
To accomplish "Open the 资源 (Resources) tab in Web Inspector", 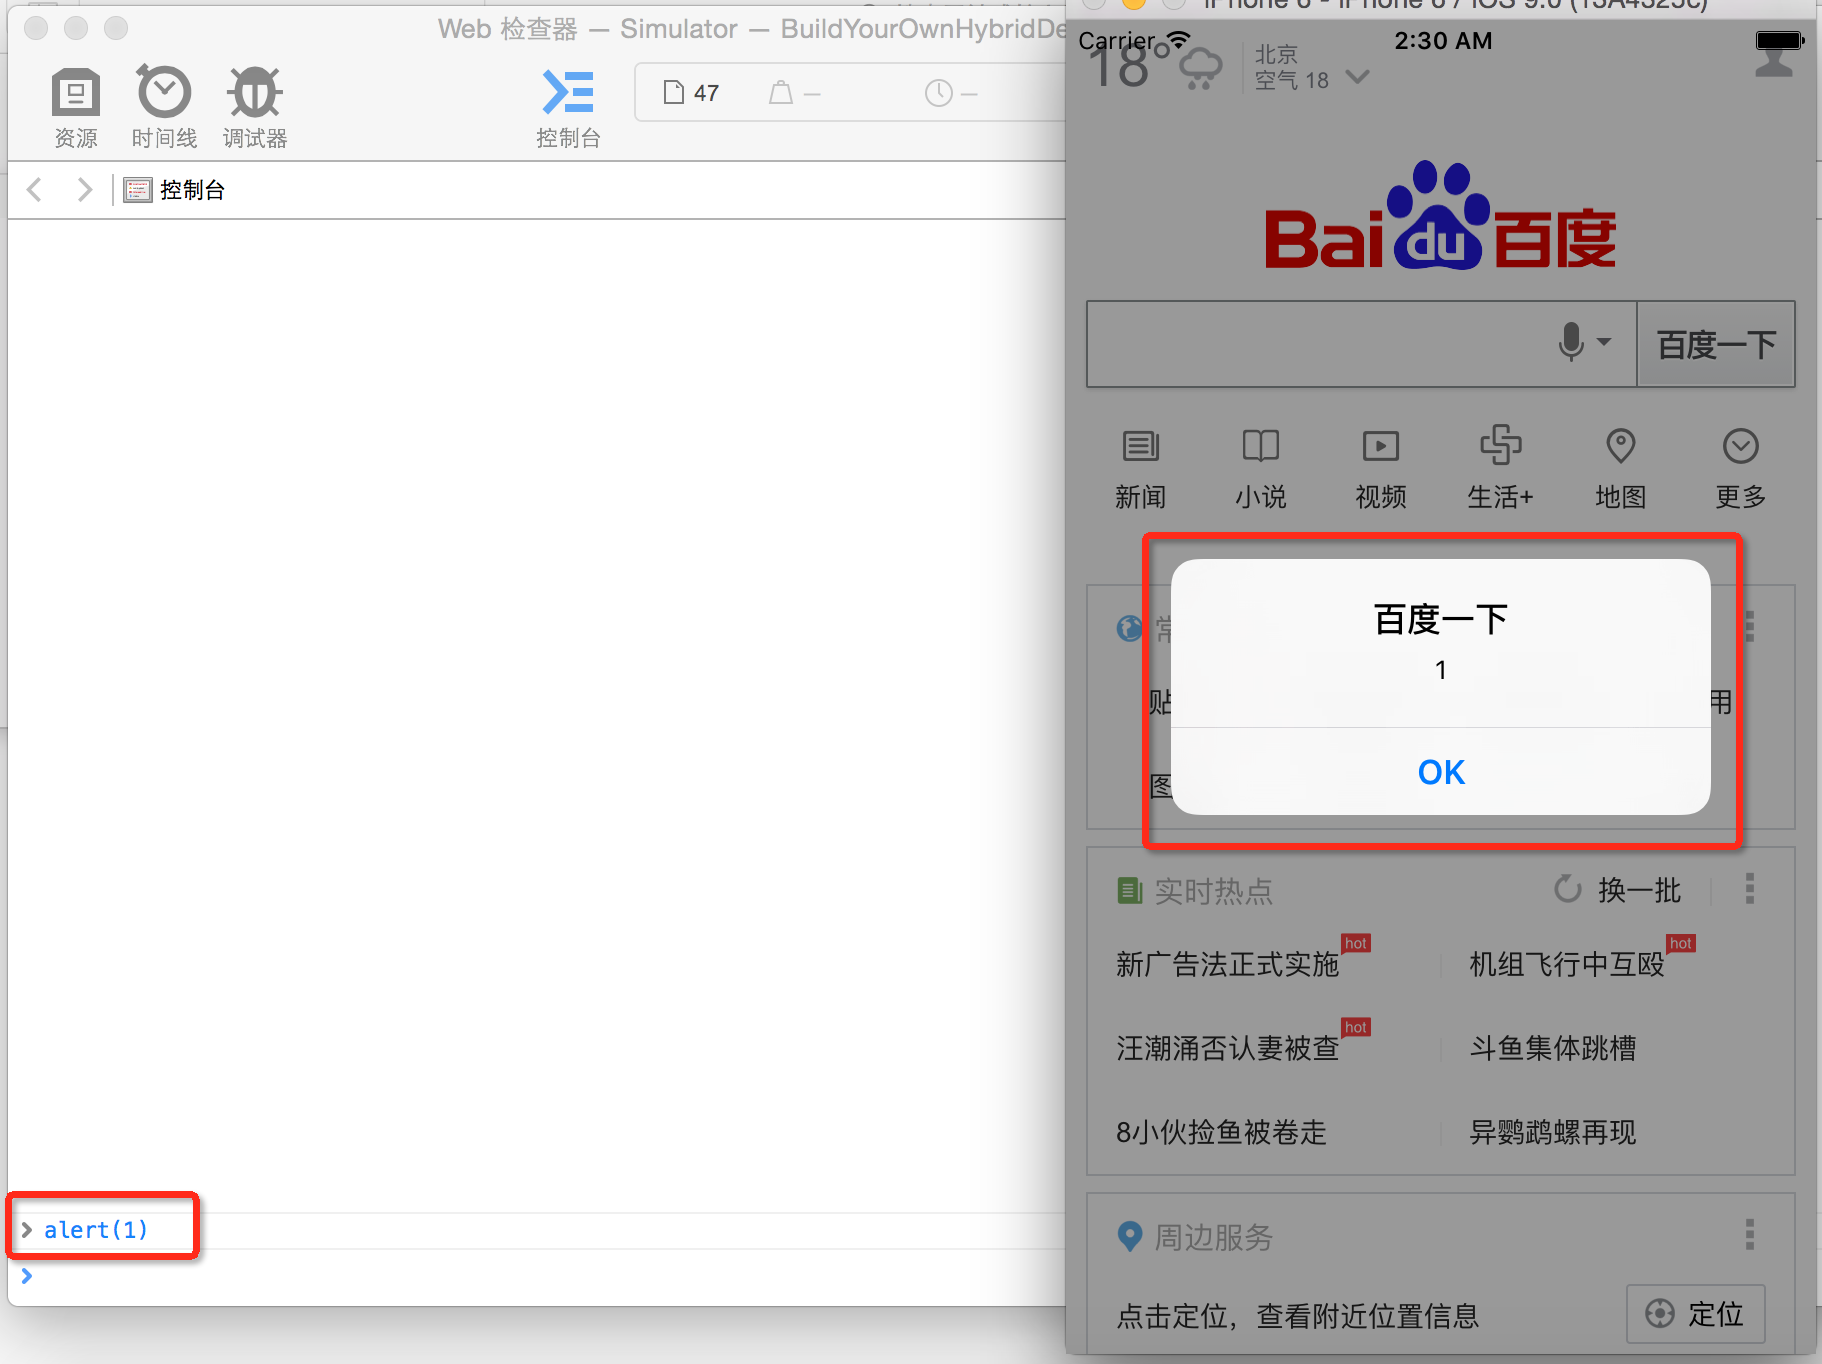I will pos(76,109).
